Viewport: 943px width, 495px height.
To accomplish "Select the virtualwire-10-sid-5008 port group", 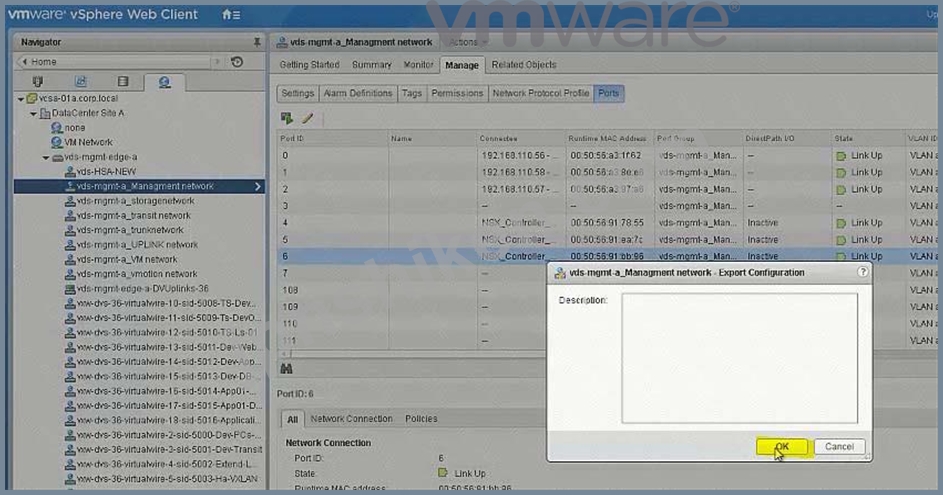I will (x=165, y=303).
